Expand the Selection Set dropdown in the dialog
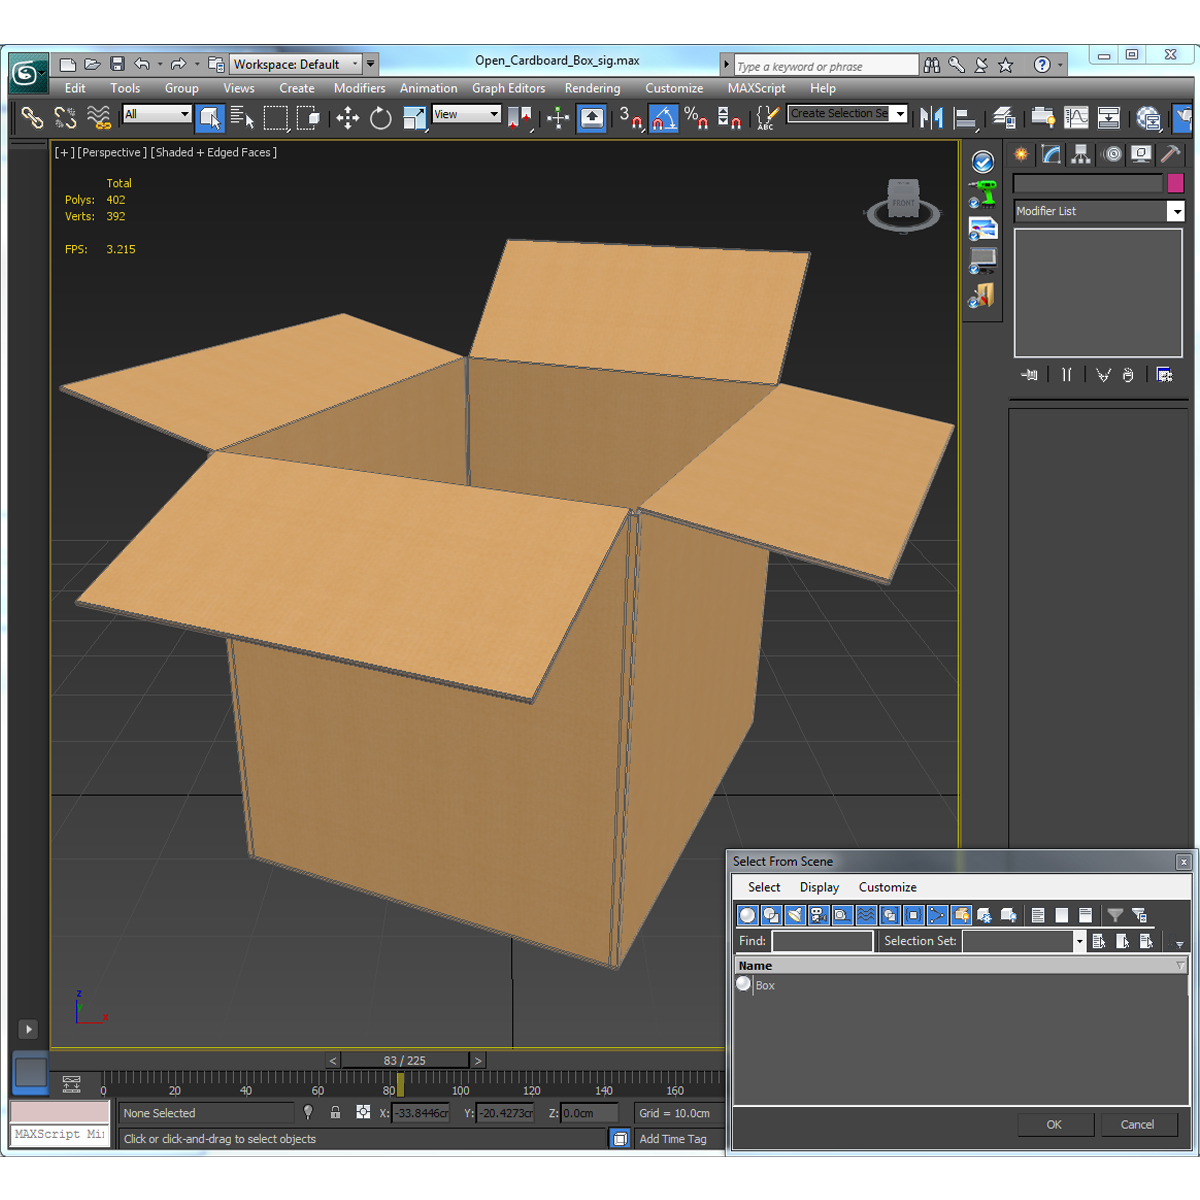 (x=1079, y=941)
